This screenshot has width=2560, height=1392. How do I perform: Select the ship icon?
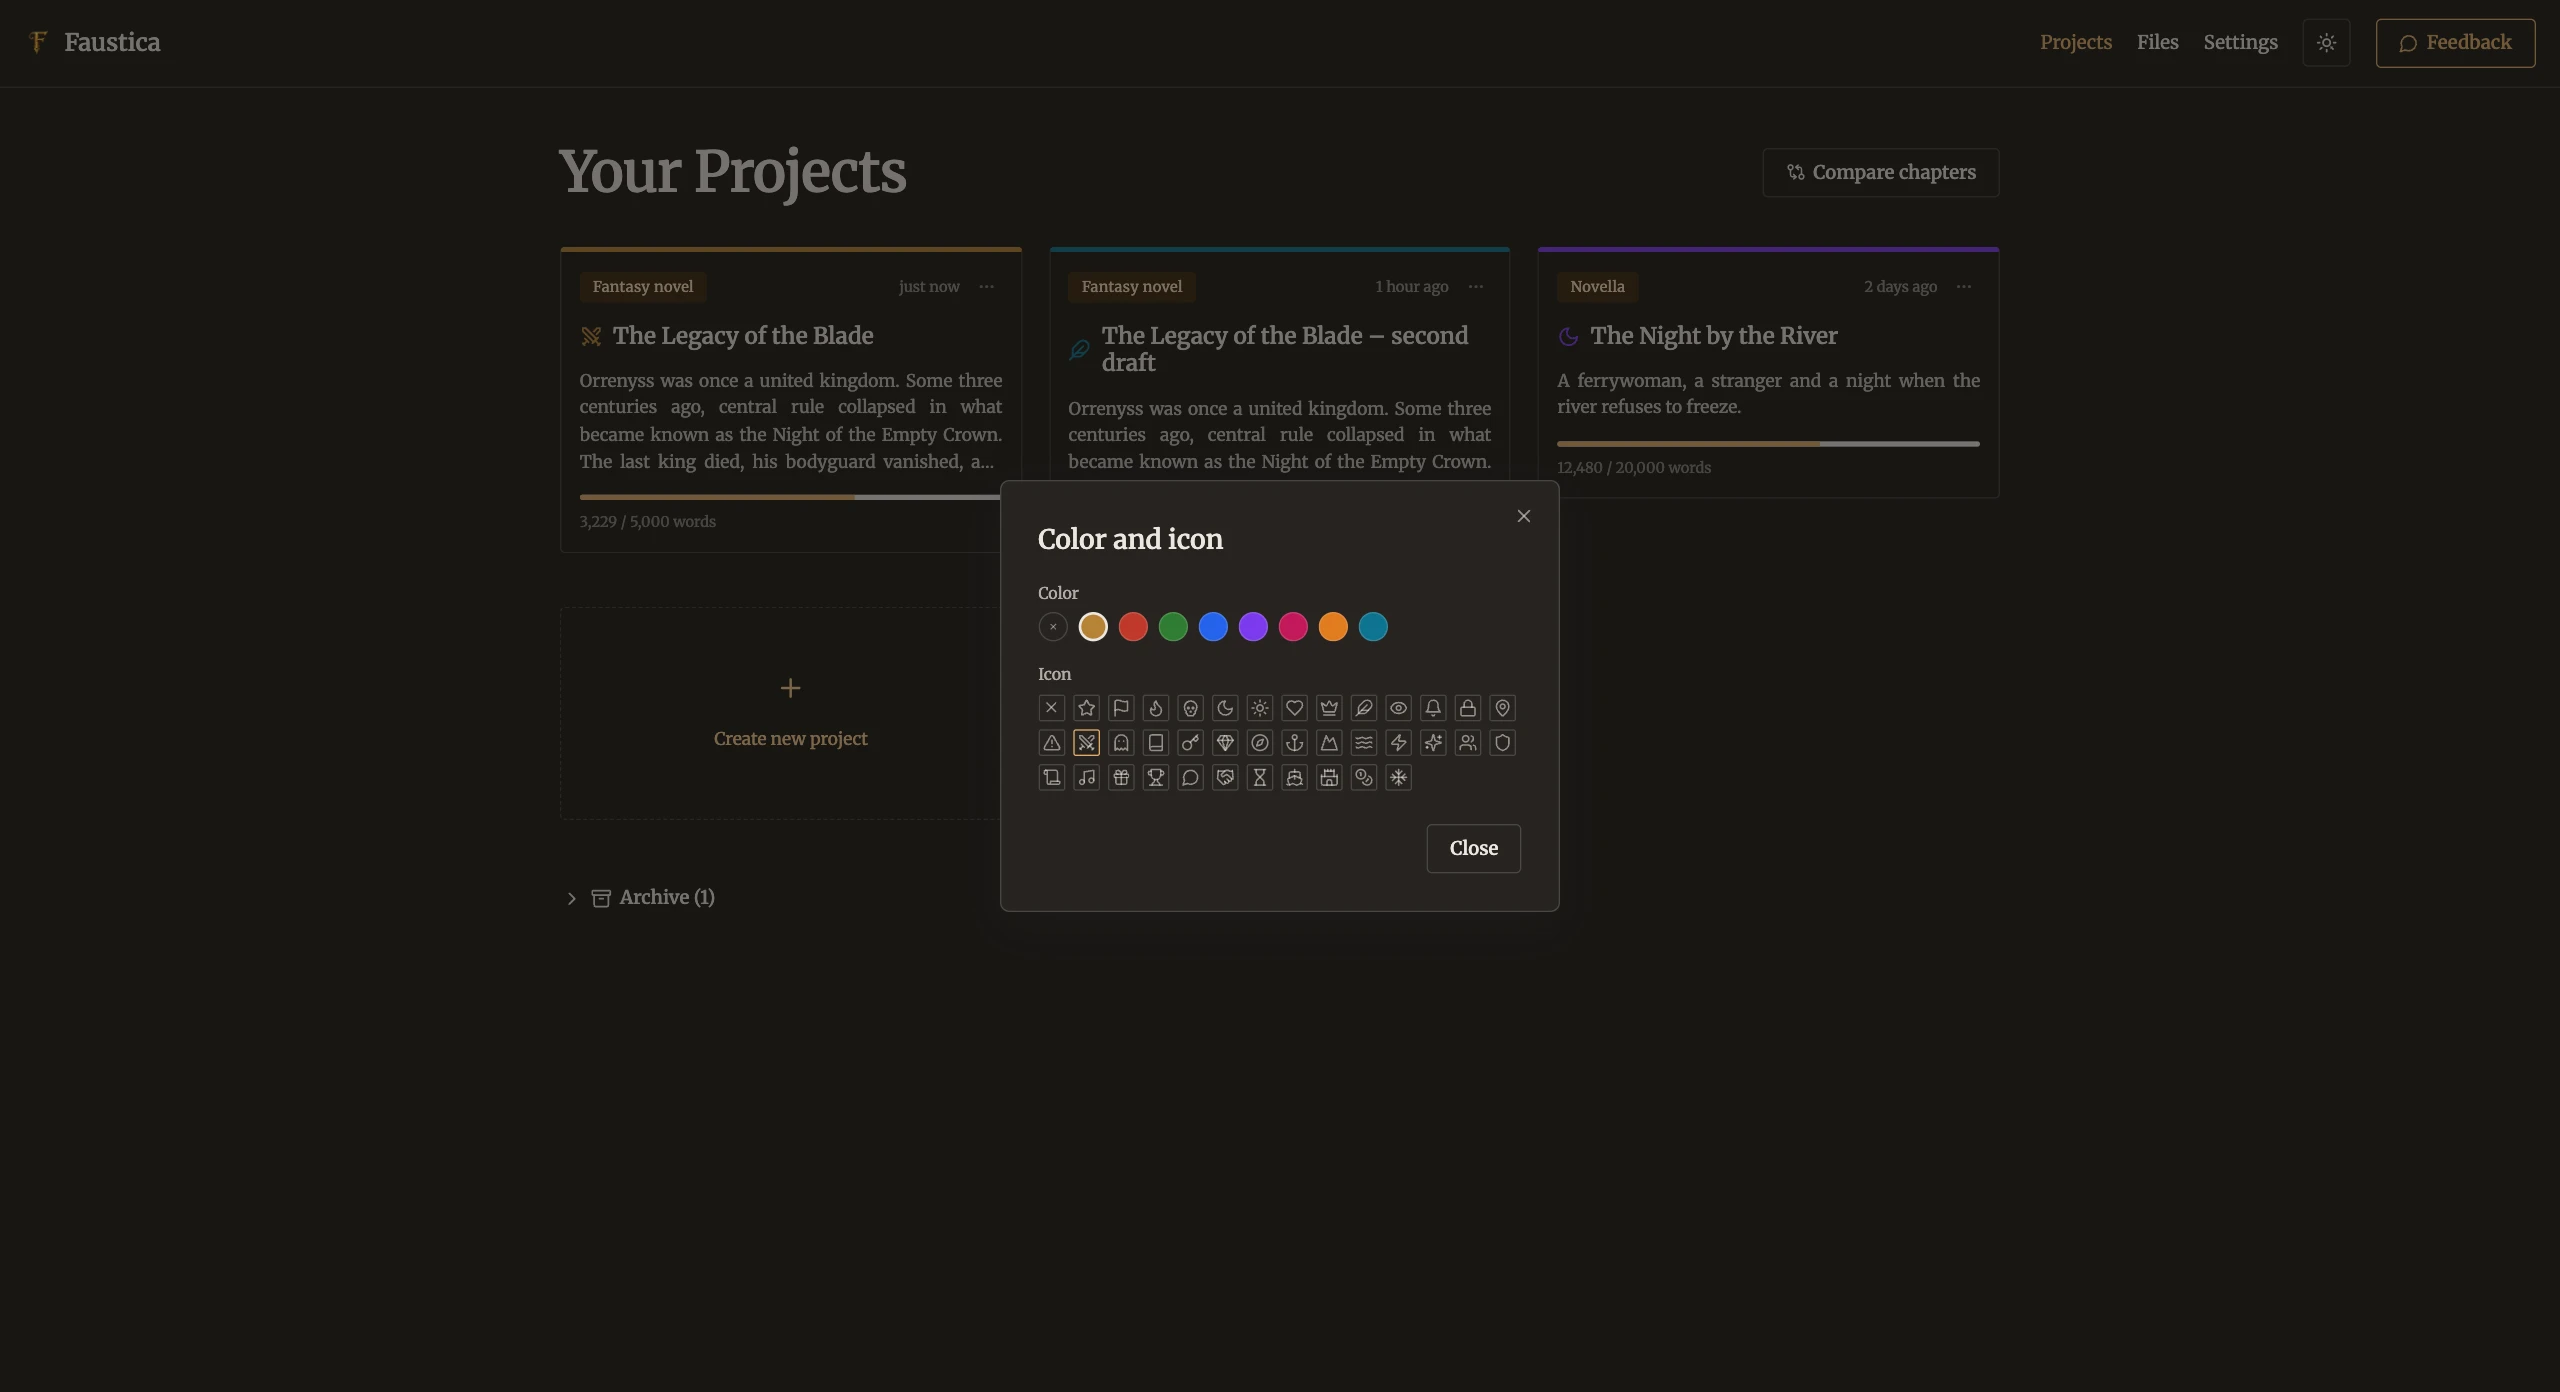[1294, 777]
